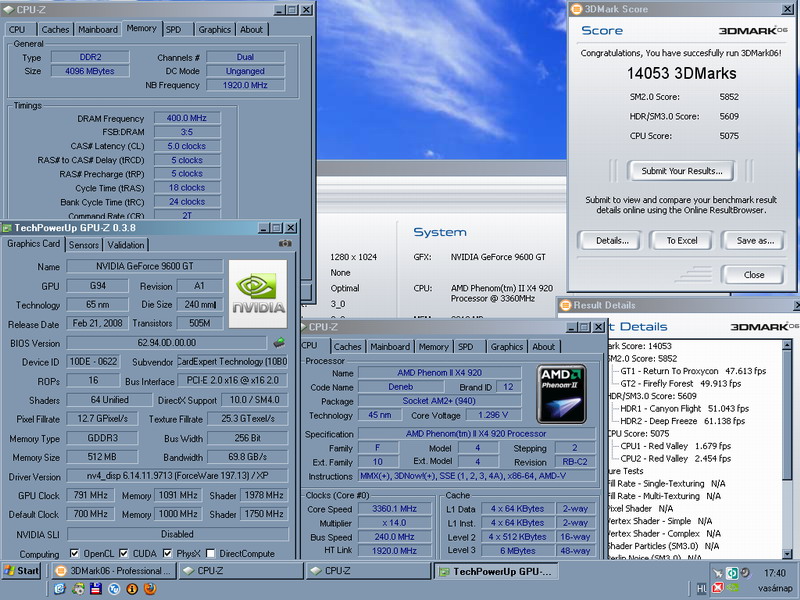
Task: Click the Save as button
Action: click(755, 240)
